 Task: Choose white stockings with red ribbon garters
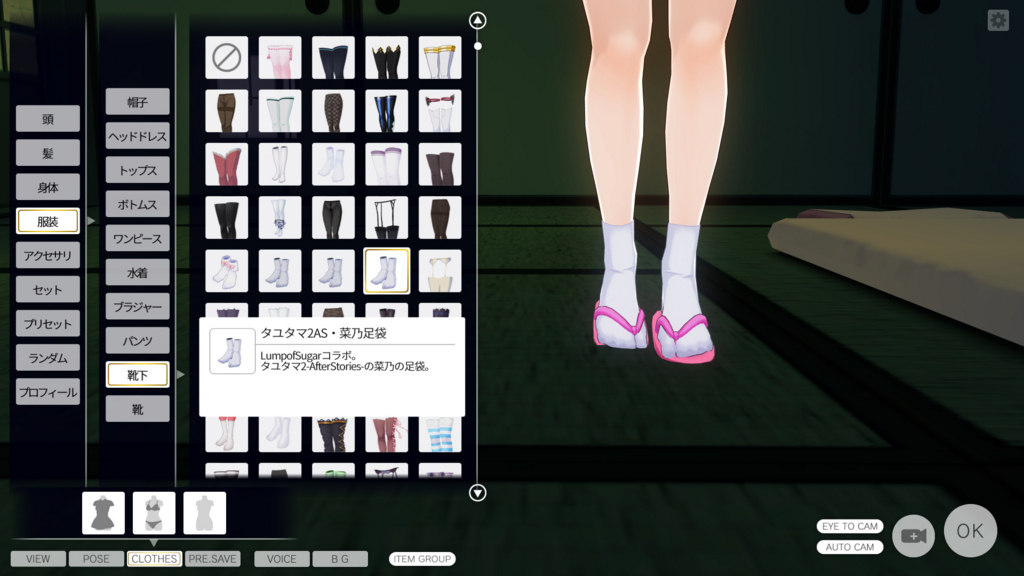click(x=440, y=111)
